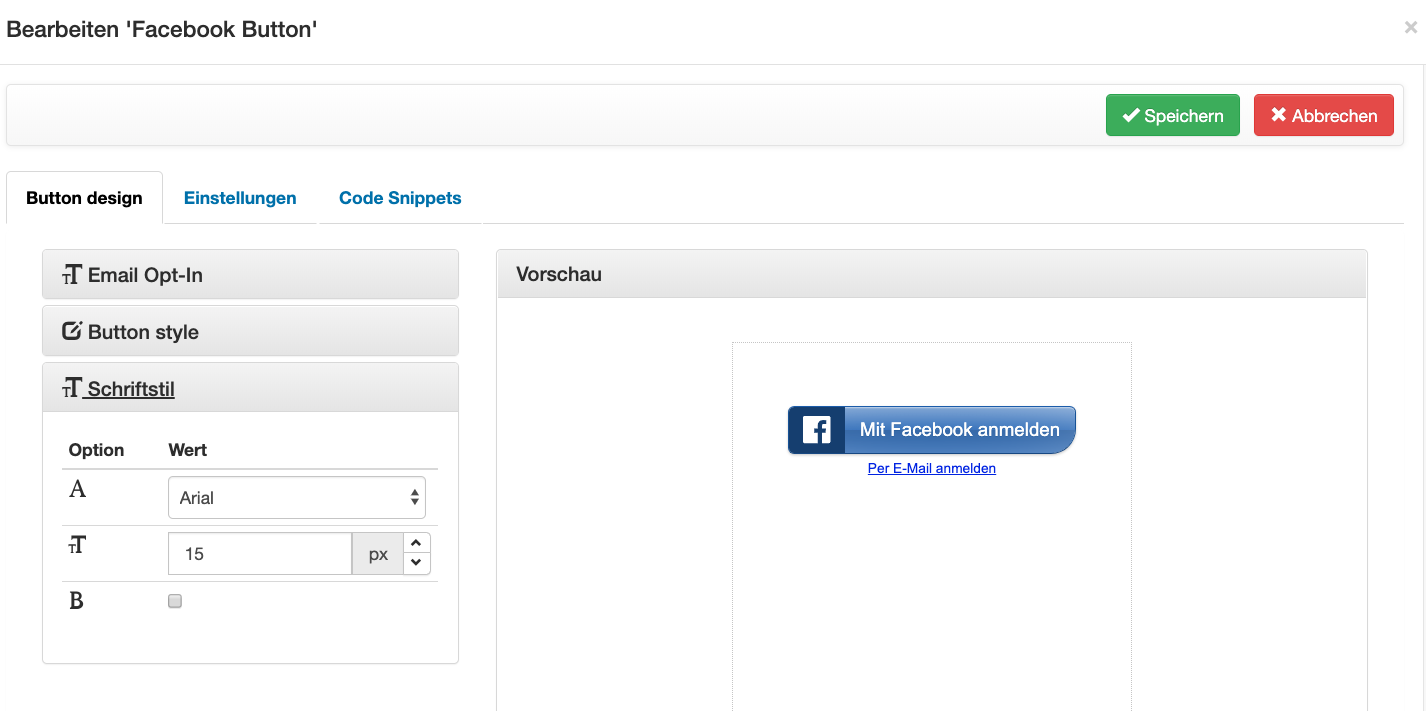Open the Code Snippets tab

point(400,198)
